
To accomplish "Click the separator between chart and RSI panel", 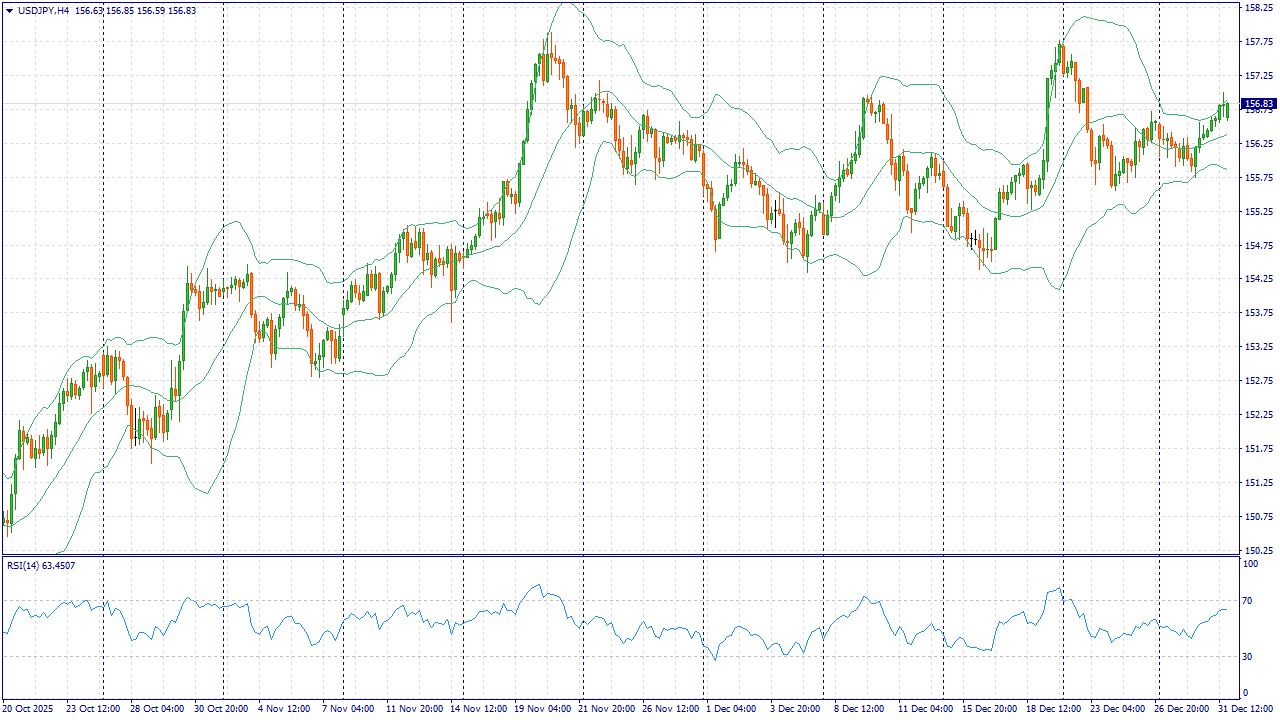I will click(x=620, y=555).
